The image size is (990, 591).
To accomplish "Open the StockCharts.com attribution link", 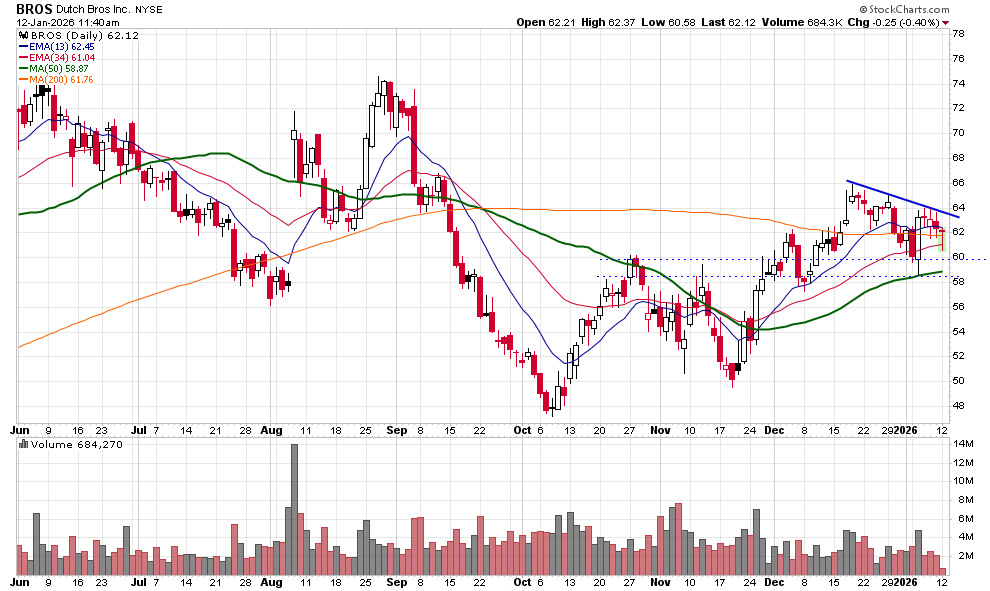I will click(x=904, y=9).
